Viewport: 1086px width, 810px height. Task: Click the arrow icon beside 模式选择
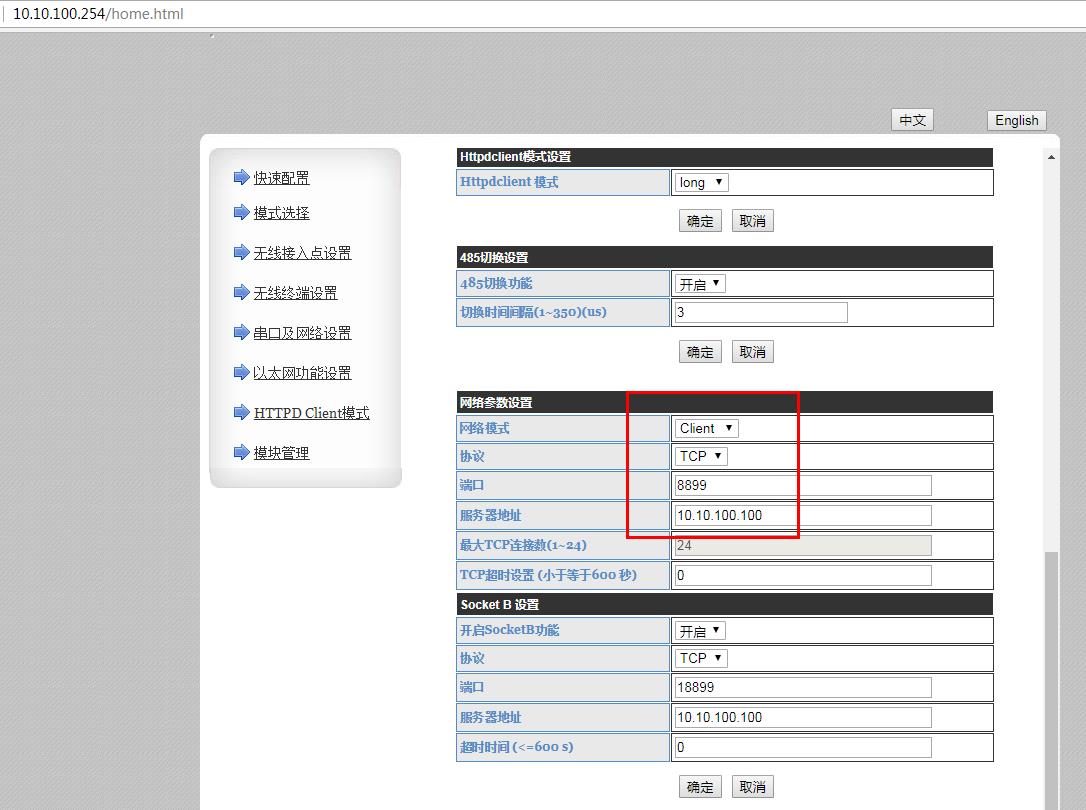click(x=241, y=213)
